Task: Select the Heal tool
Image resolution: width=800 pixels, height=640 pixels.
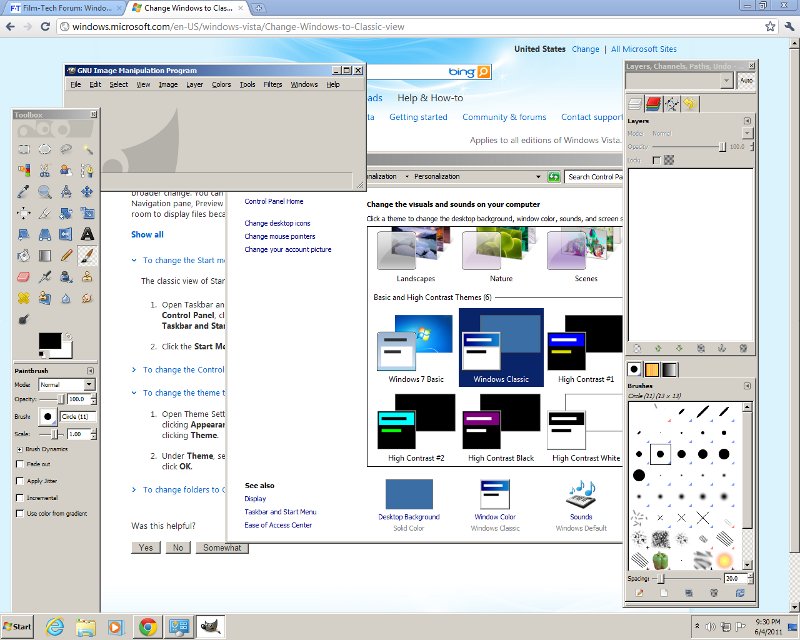Action: point(24,298)
